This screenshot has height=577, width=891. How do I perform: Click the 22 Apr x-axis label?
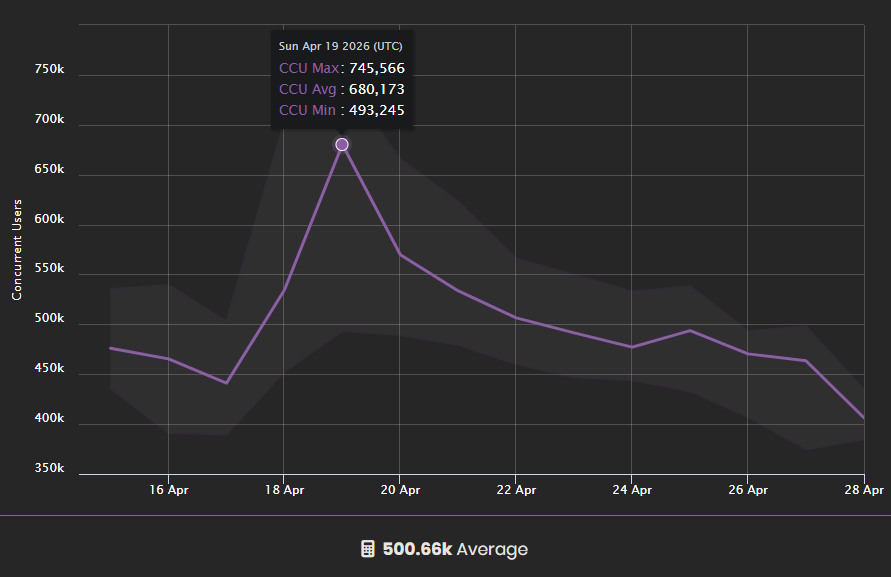point(516,490)
